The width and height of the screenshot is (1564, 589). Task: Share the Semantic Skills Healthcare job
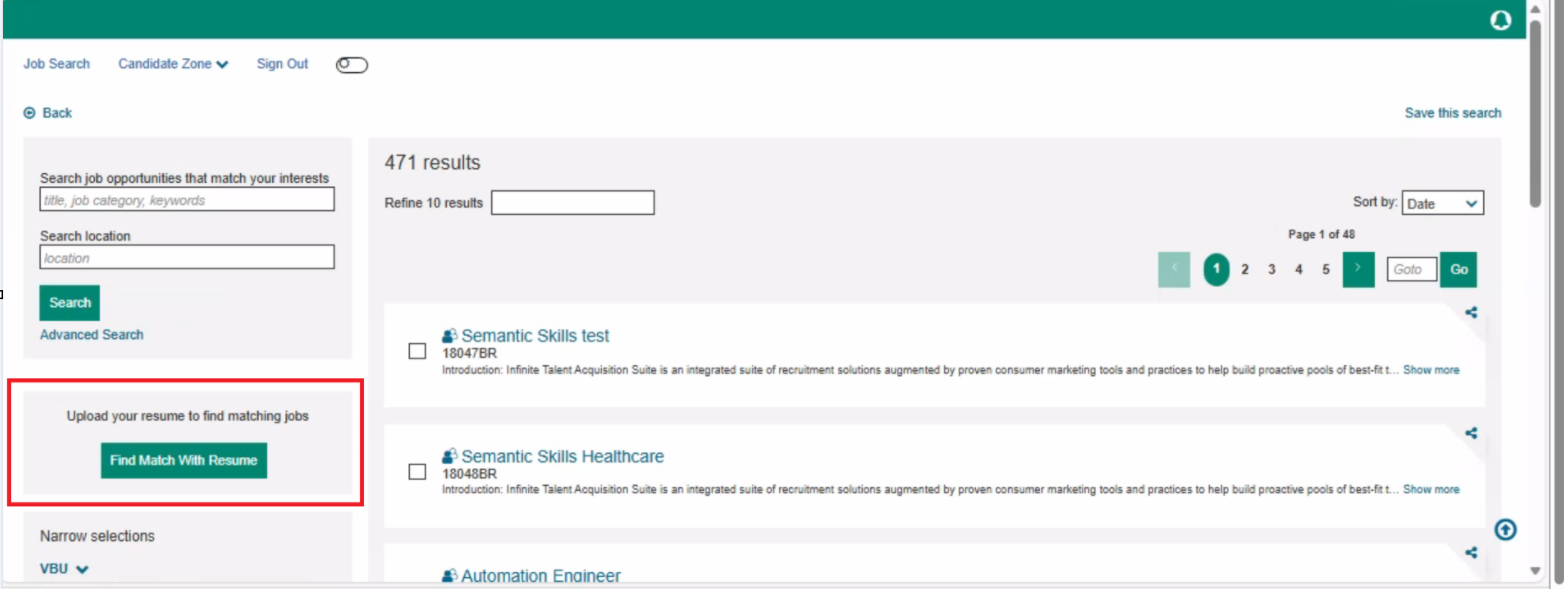tap(1471, 433)
